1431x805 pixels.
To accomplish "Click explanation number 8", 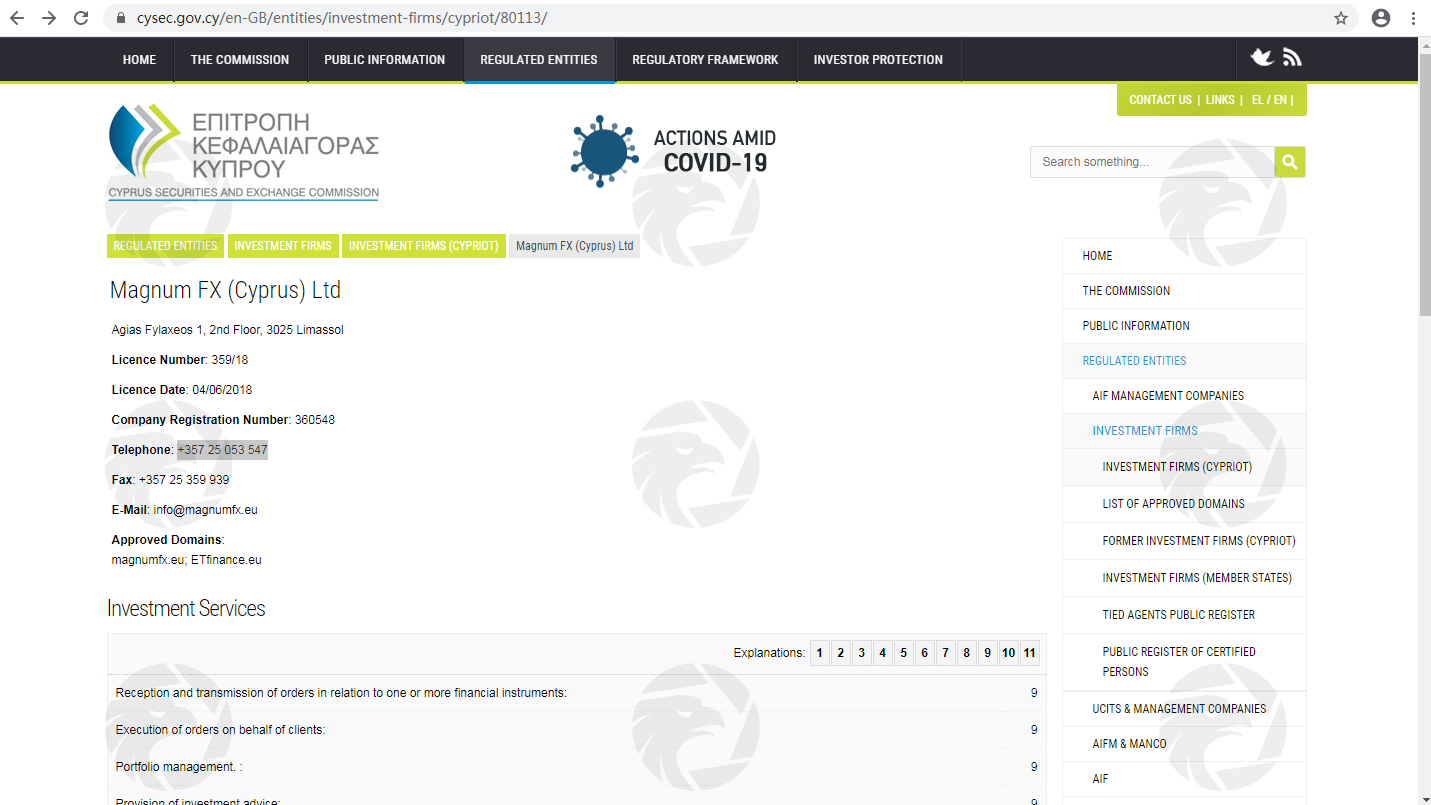I will (967, 653).
